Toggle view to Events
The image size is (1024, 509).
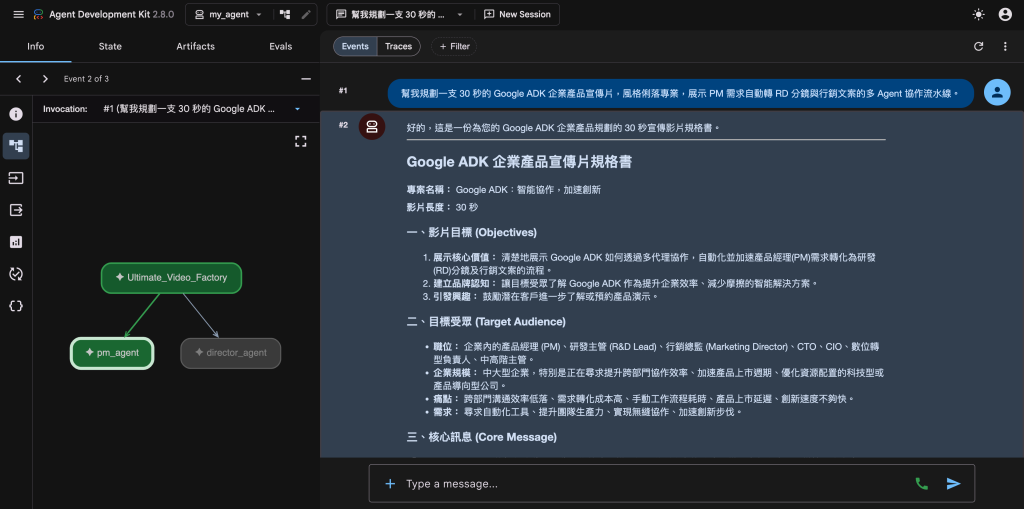point(355,46)
